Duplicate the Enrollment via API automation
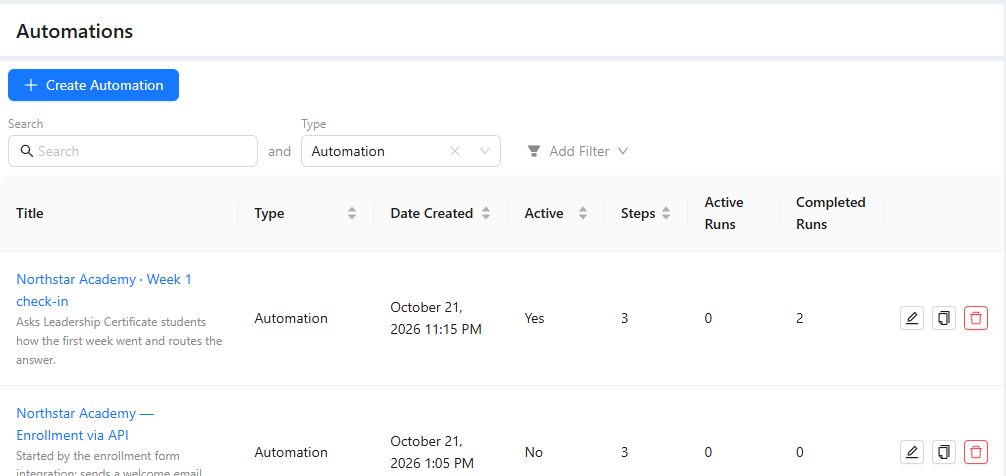This screenshot has height=476, width=1006. (x=944, y=452)
